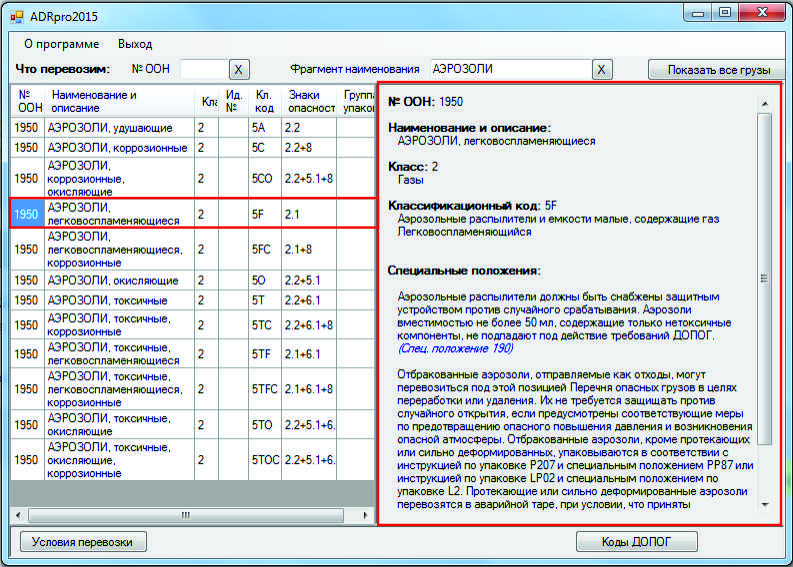The image size is (793, 567).
Task: Clear the № ООН field with X button
Action: point(239,69)
